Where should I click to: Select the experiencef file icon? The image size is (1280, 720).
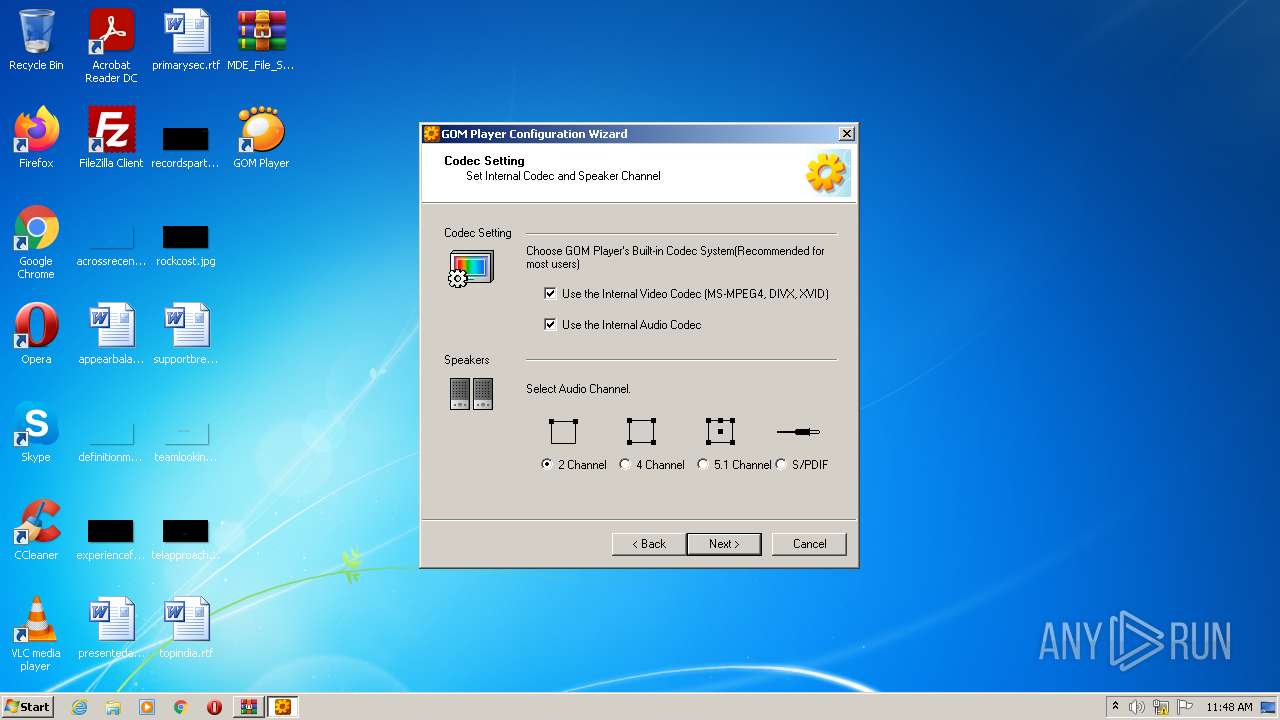pyautogui.click(x=111, y=538)
